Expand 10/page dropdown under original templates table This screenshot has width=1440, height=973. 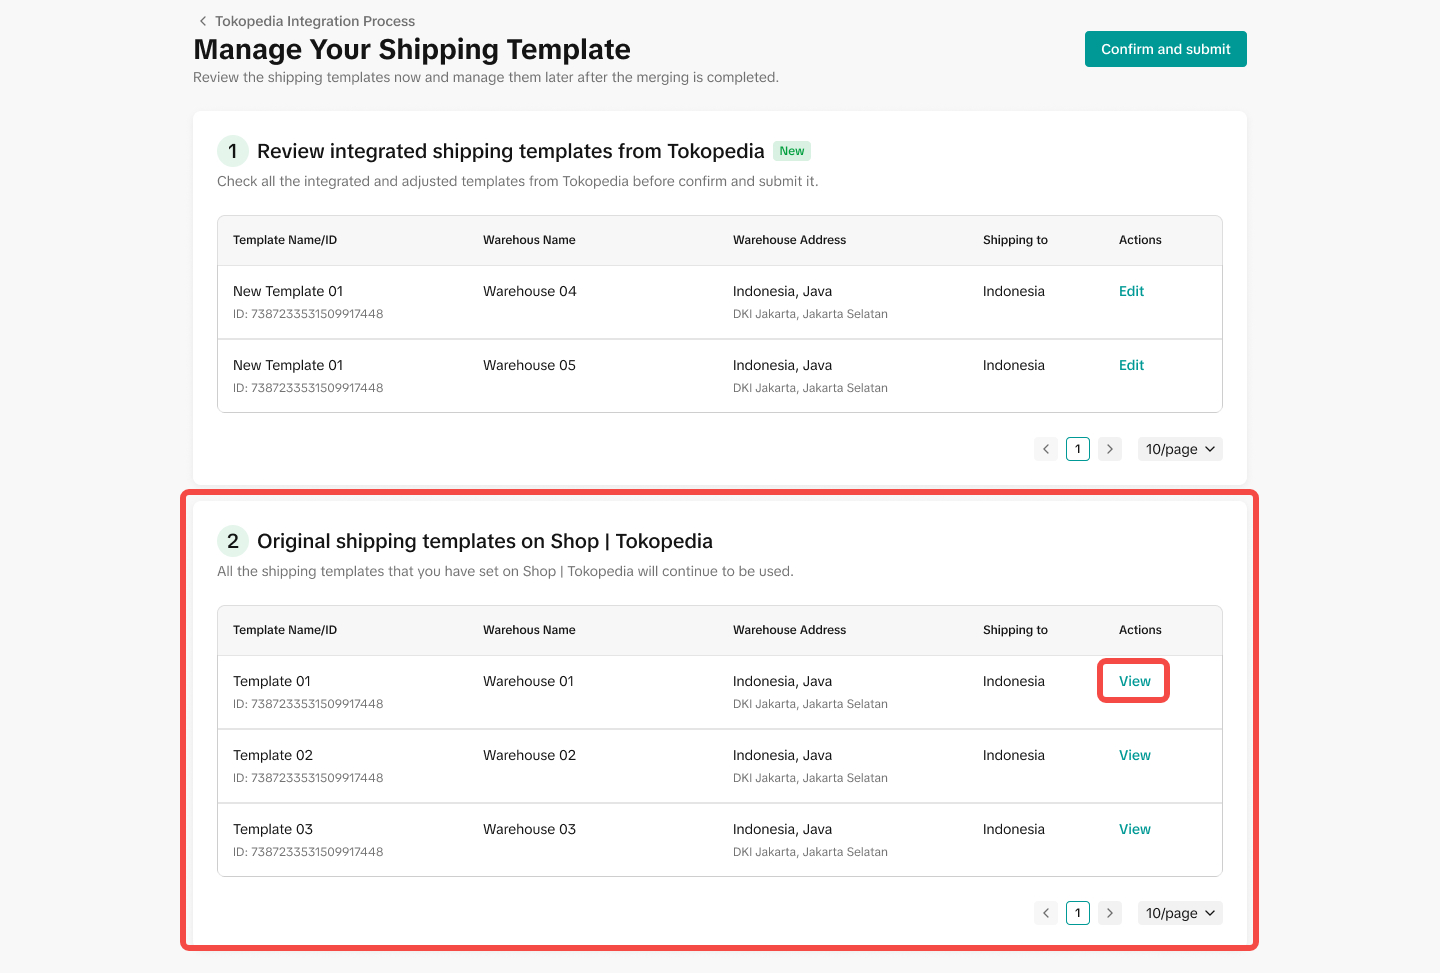click(x=1180, y=913)
